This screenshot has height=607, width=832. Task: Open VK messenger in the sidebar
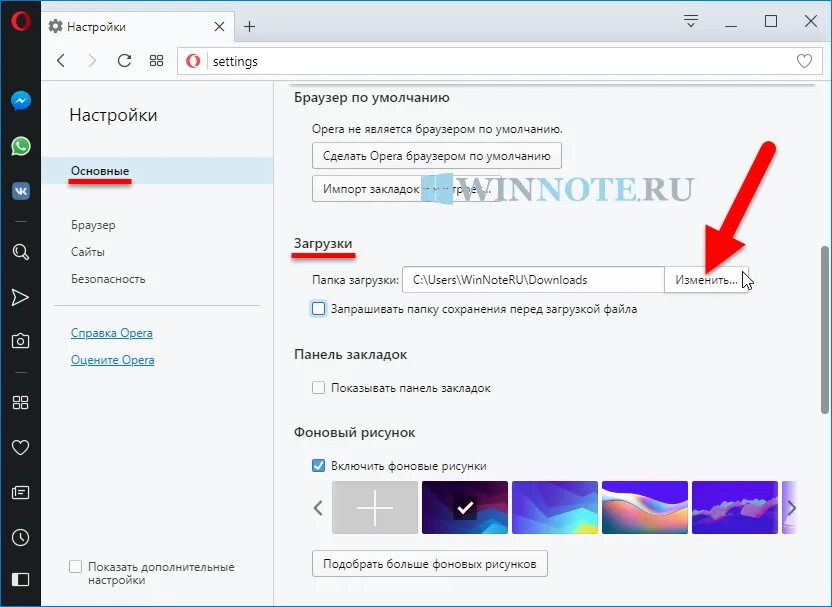[21, 191]
